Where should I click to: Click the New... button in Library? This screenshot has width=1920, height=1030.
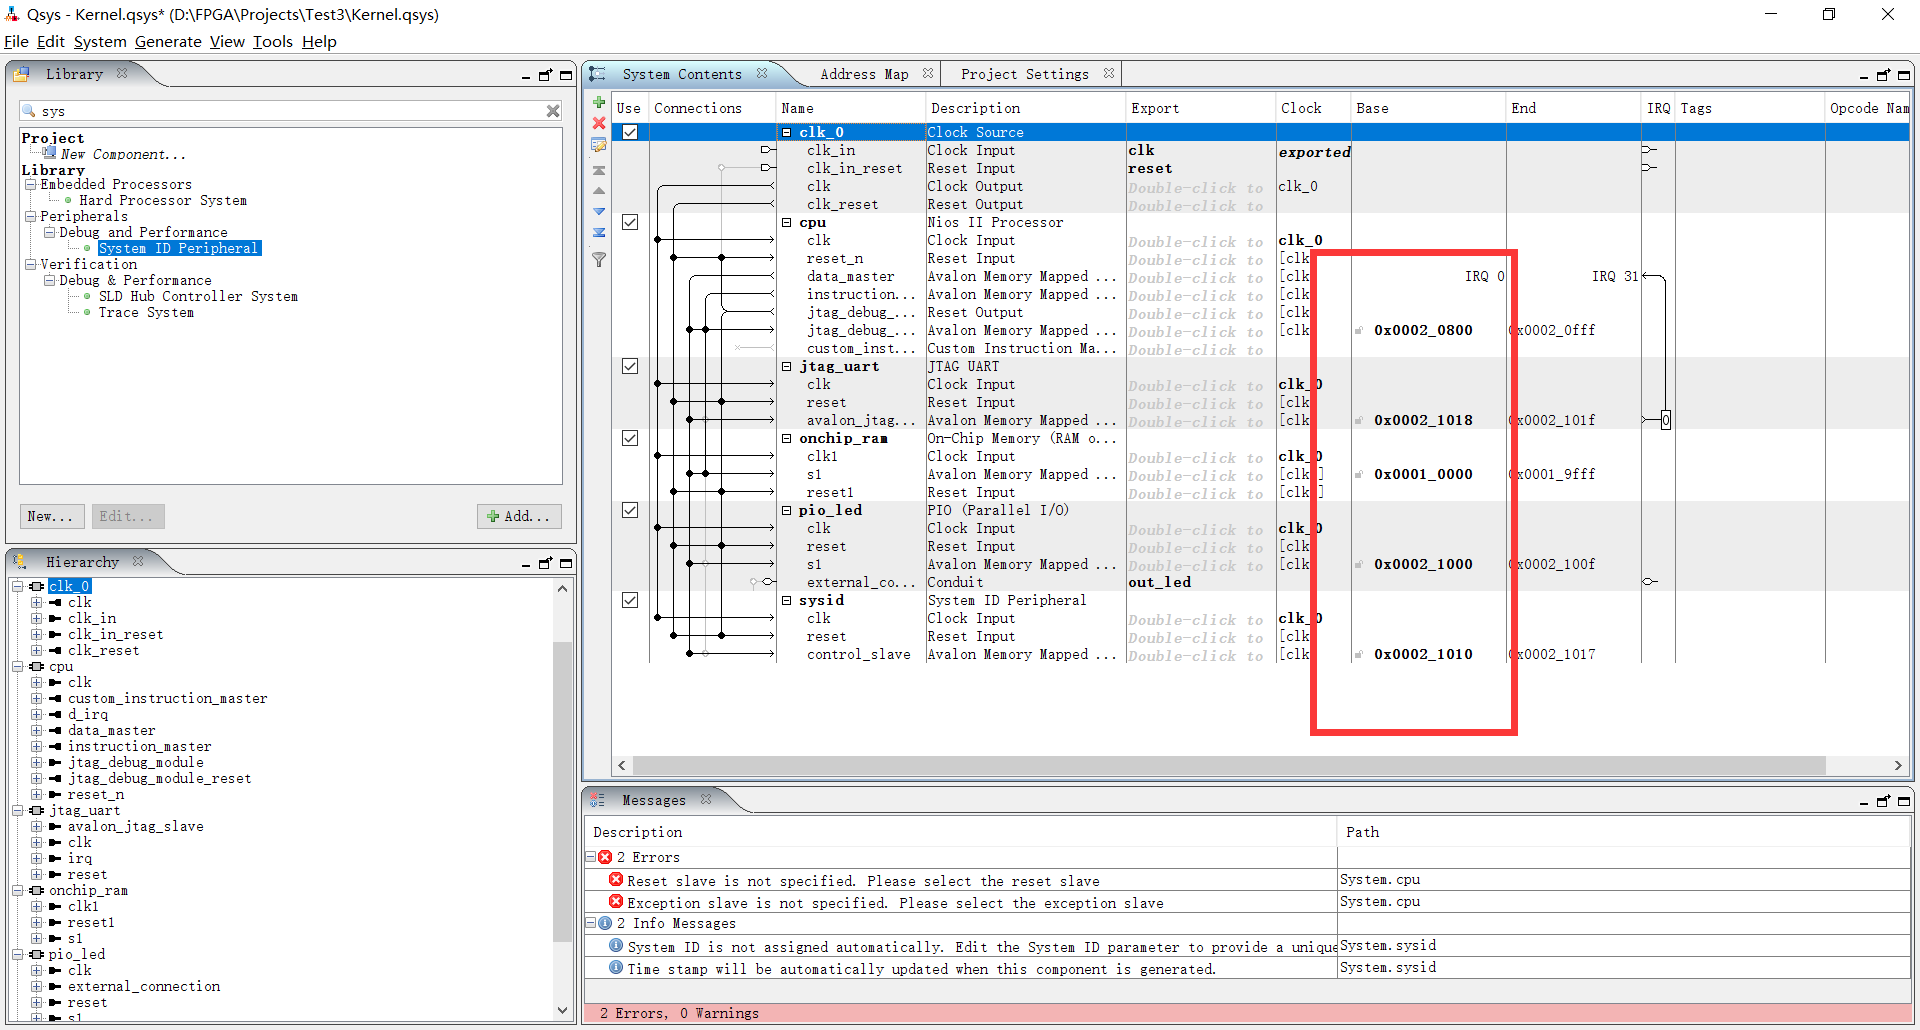tap(52, 516)
